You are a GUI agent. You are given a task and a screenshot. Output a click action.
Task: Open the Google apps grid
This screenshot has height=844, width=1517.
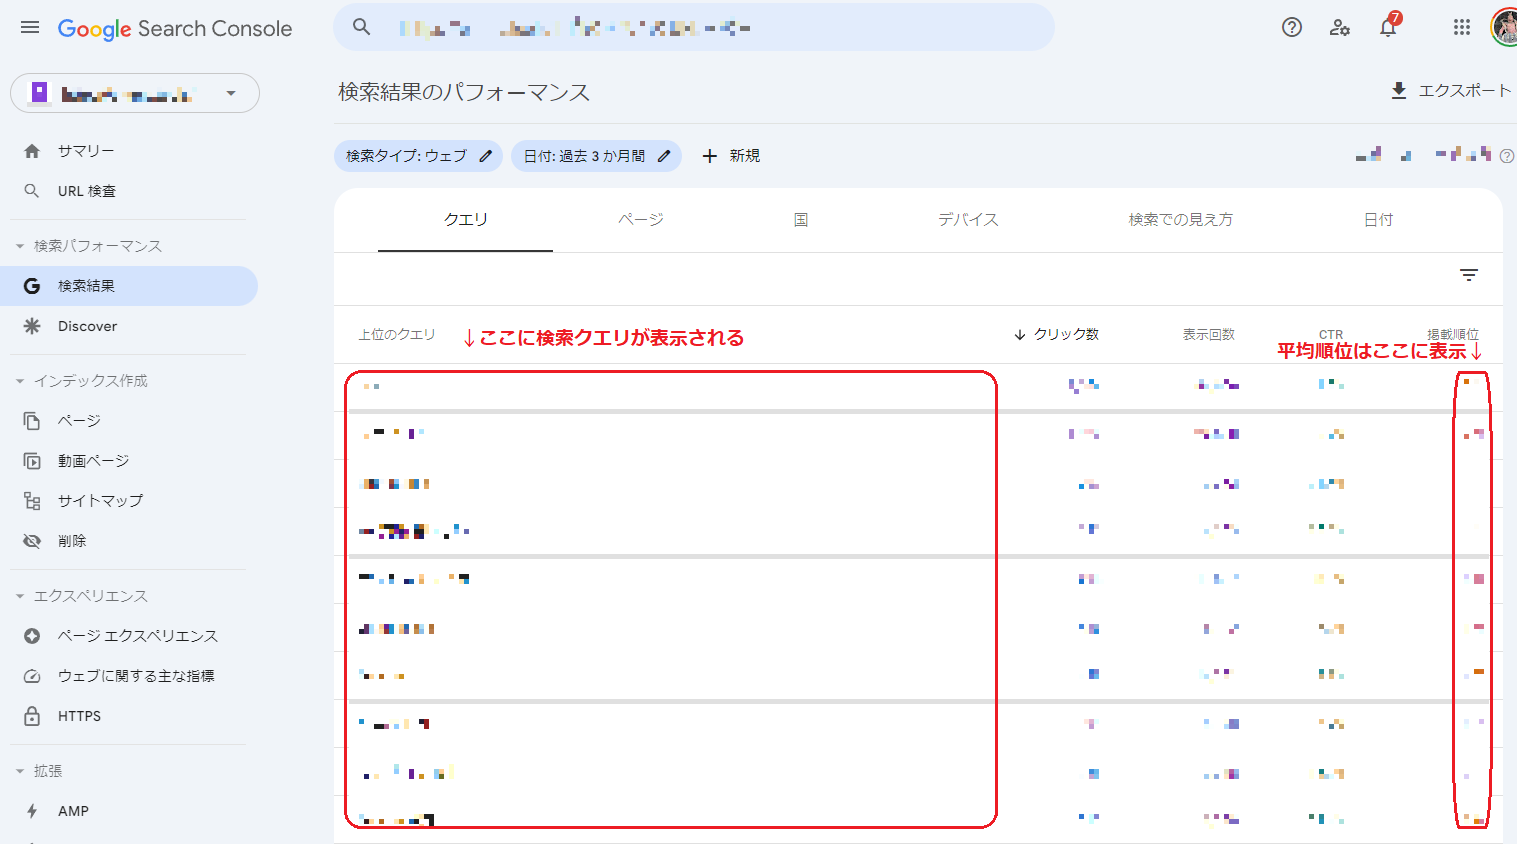tap(1462, 28)
